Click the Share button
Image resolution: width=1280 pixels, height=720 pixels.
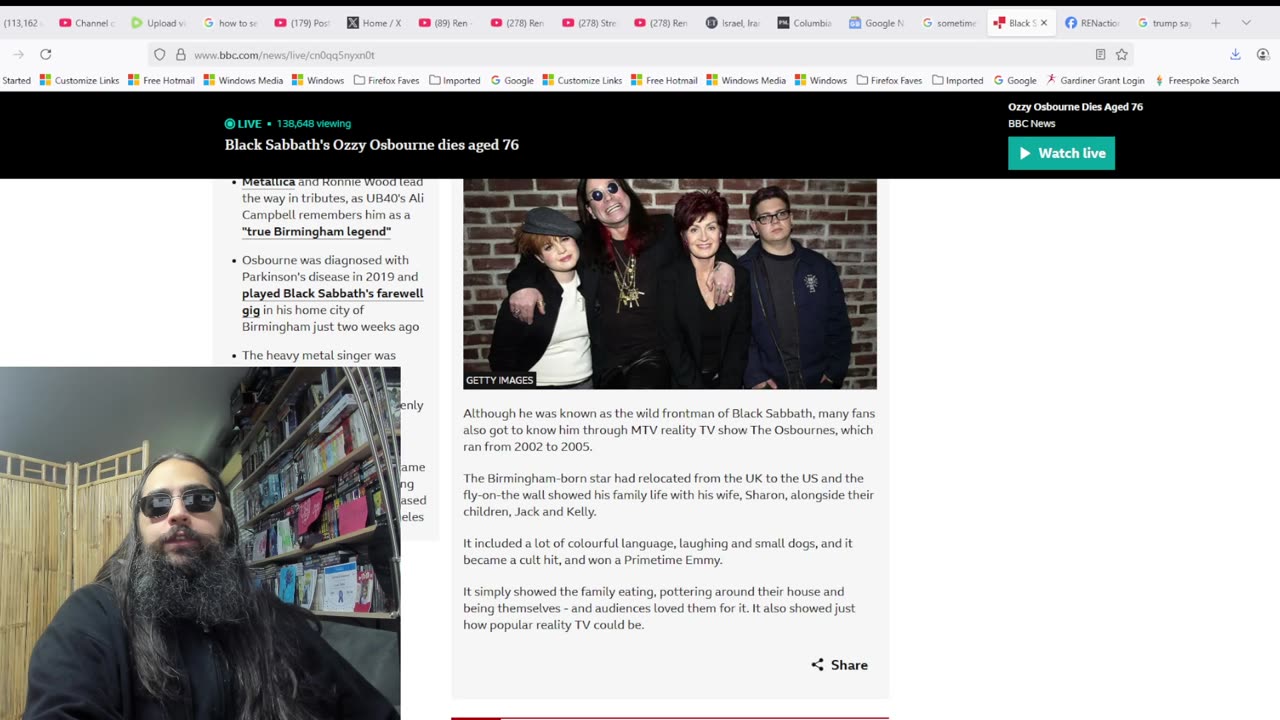coord(839,665)
